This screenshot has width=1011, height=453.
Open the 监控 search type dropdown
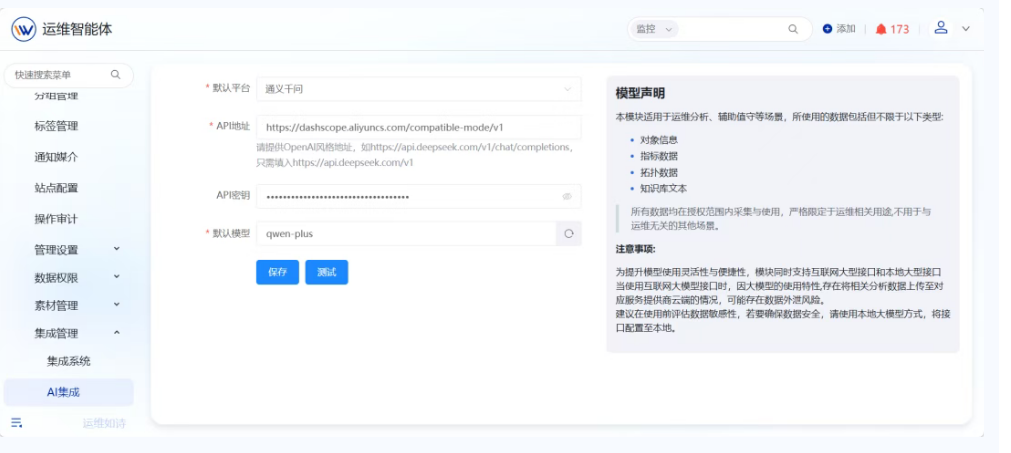tap(655, 29)
